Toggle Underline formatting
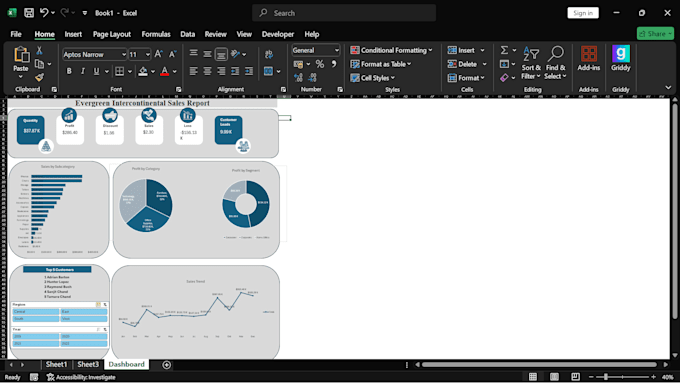The height and width of the screenshot is (383, 680). (96, 71)
